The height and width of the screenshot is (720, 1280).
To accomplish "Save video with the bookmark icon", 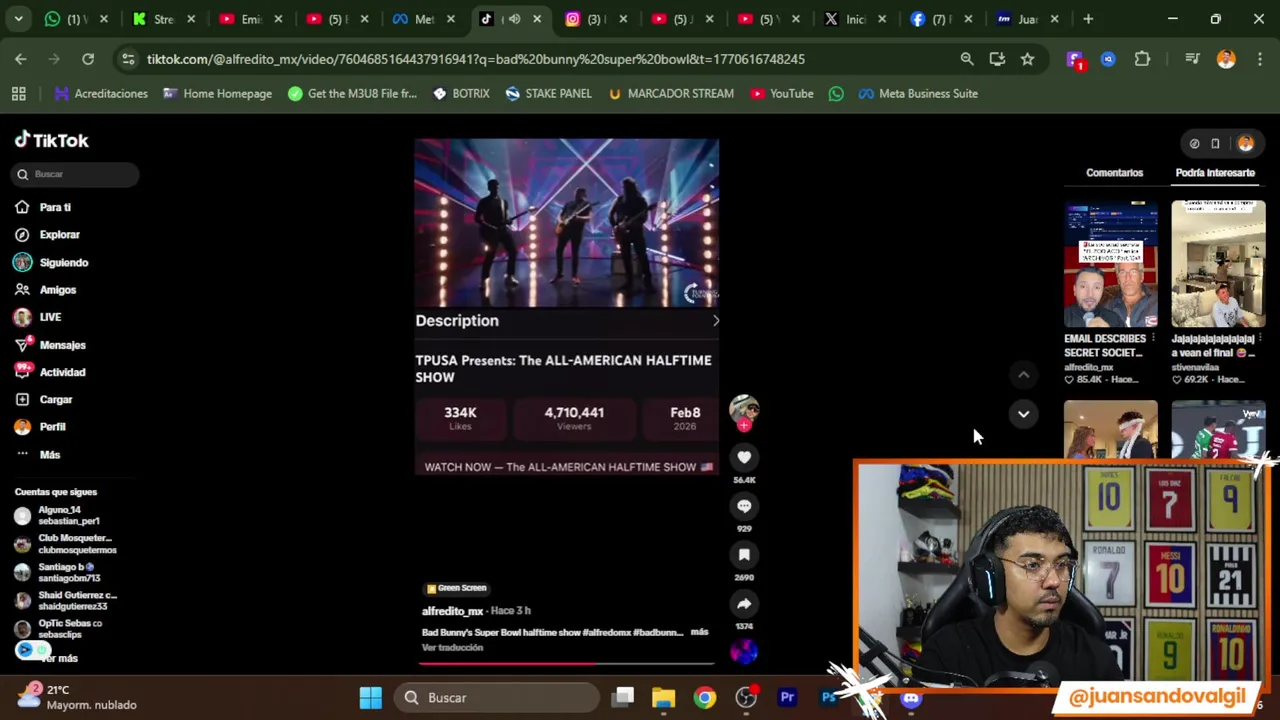I will click(x=744, y=555).
